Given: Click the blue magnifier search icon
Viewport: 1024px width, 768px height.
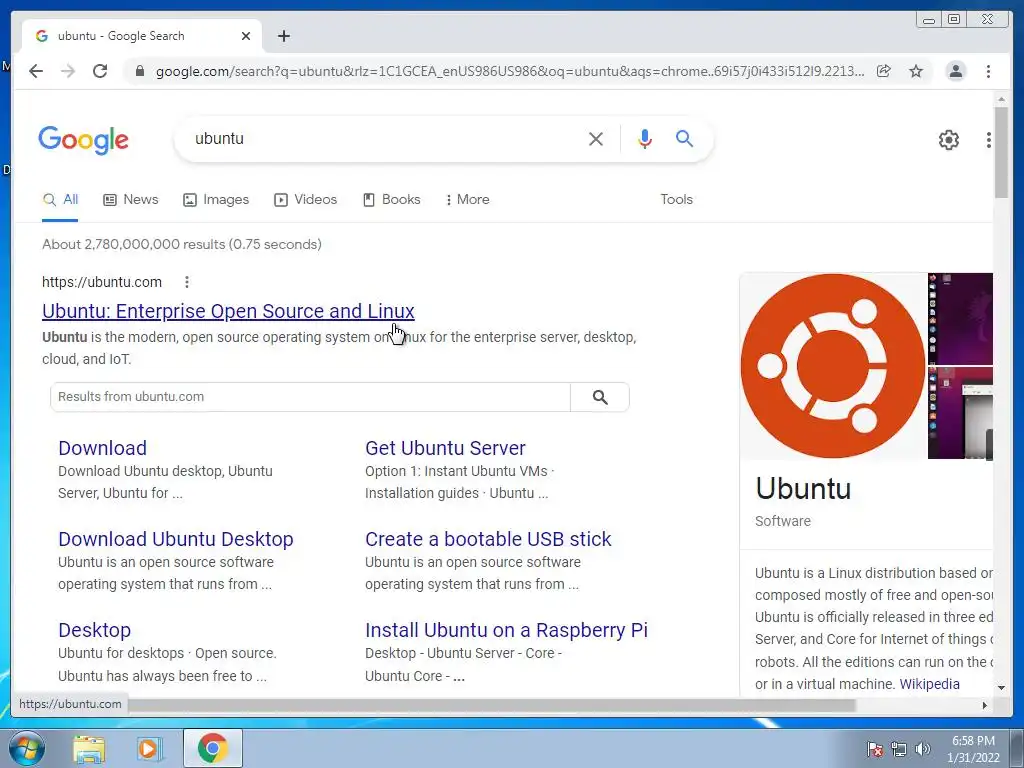Looking at the screenshot, I should point(684,138).
